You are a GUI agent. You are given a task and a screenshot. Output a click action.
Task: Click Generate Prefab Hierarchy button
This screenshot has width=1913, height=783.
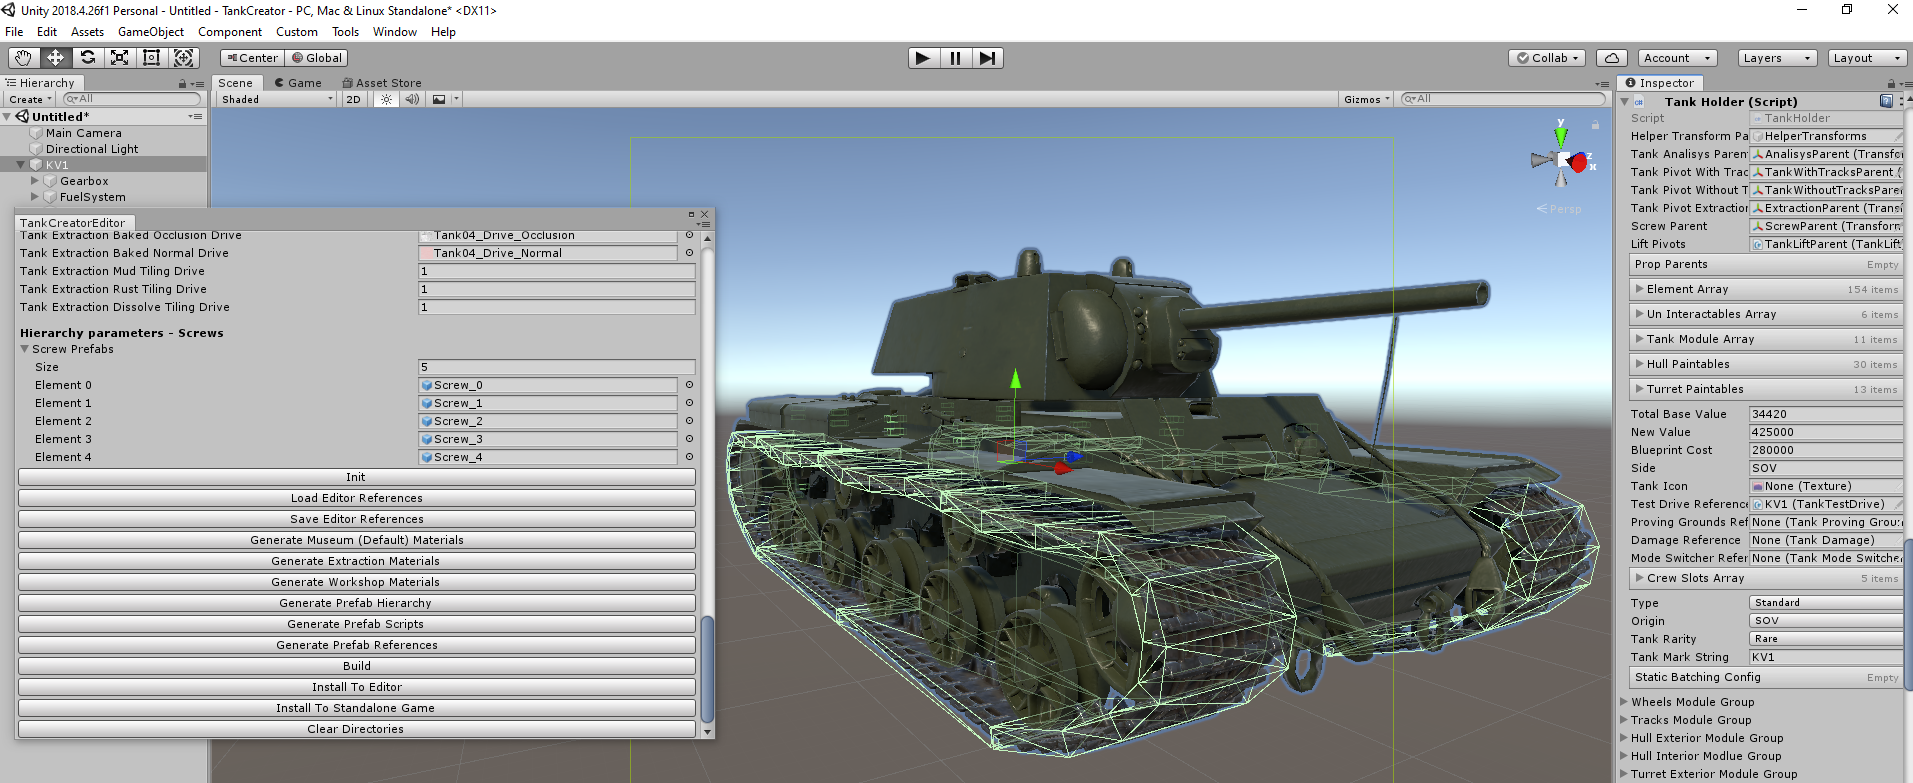(356, 603)
